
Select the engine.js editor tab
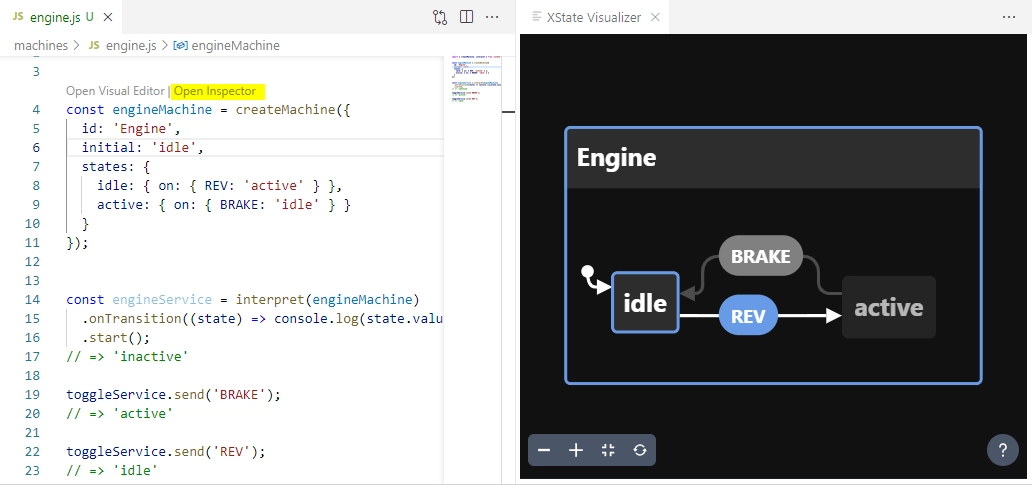[x=61, y=17]
